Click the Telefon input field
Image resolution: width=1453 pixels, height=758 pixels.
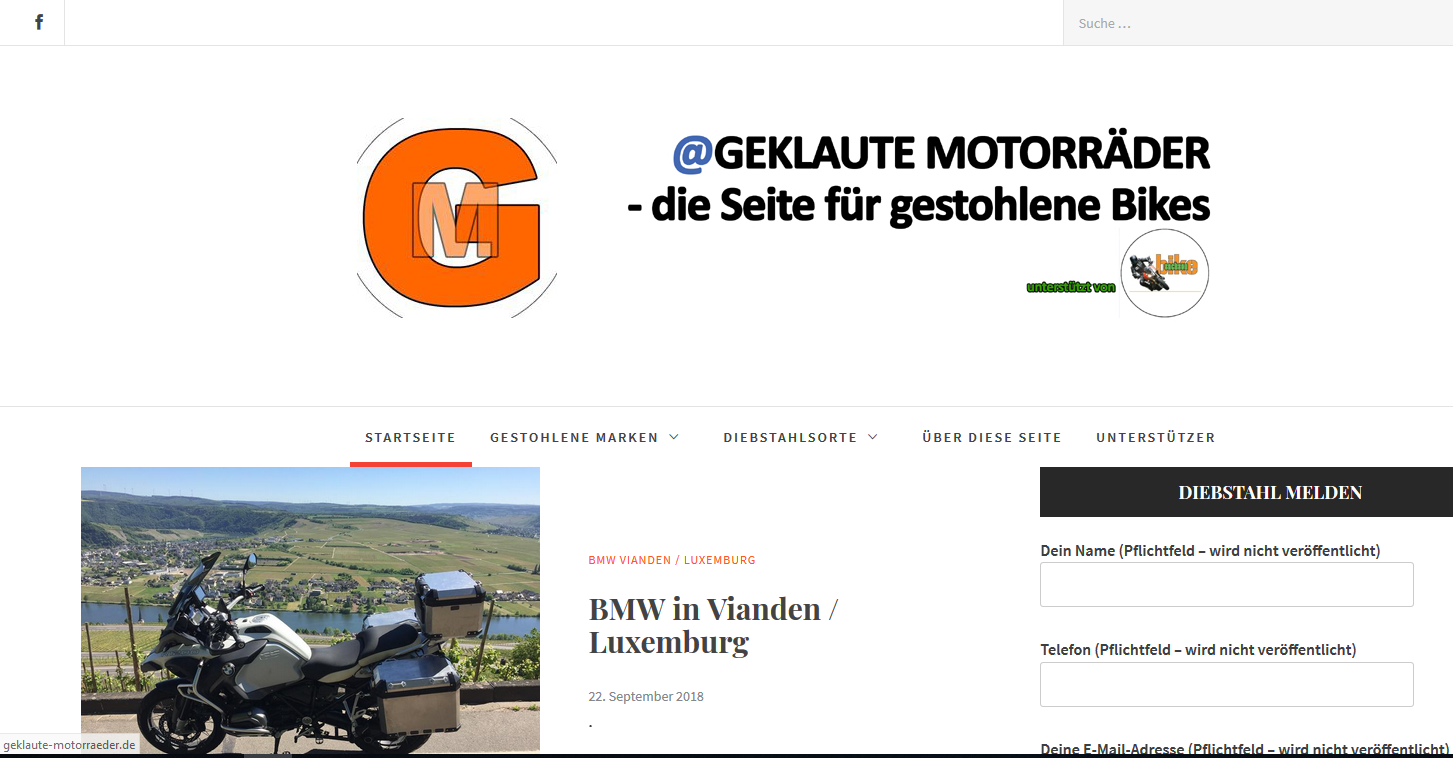point(1227,684)
